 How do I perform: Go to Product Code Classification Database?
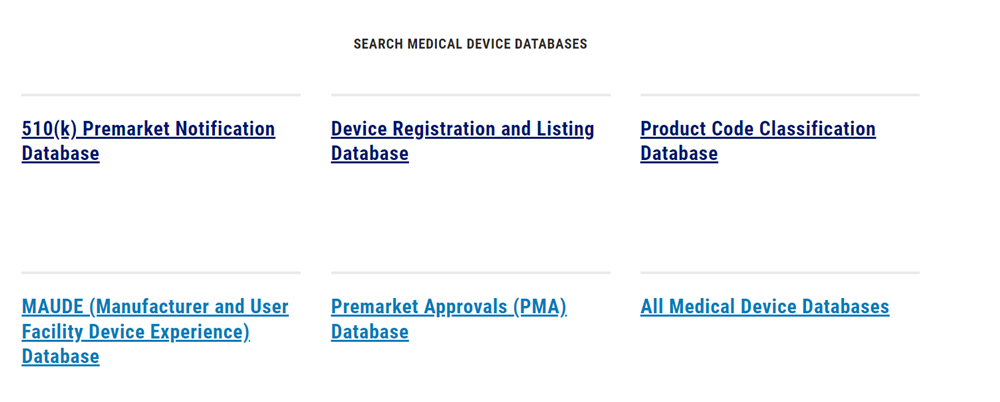tap(758, 141)
